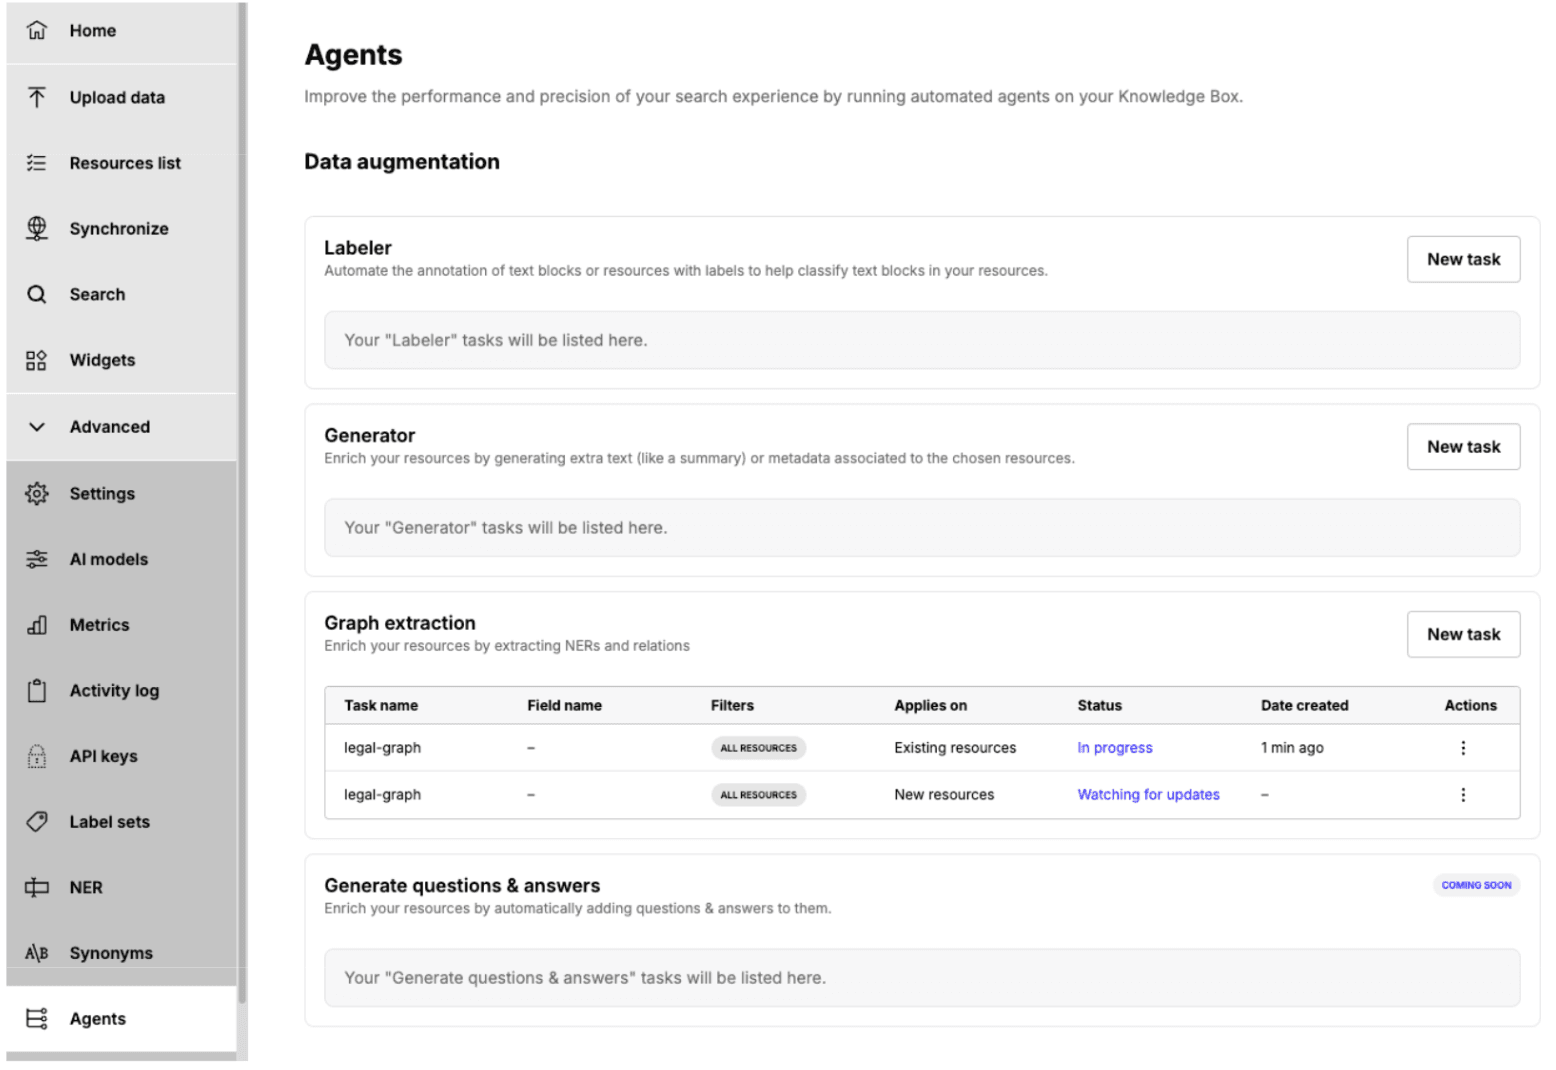The width and height of the screenshot is (1556, 1070).
Task: Select Metrics in the sidebar
Action: point(99,625)
